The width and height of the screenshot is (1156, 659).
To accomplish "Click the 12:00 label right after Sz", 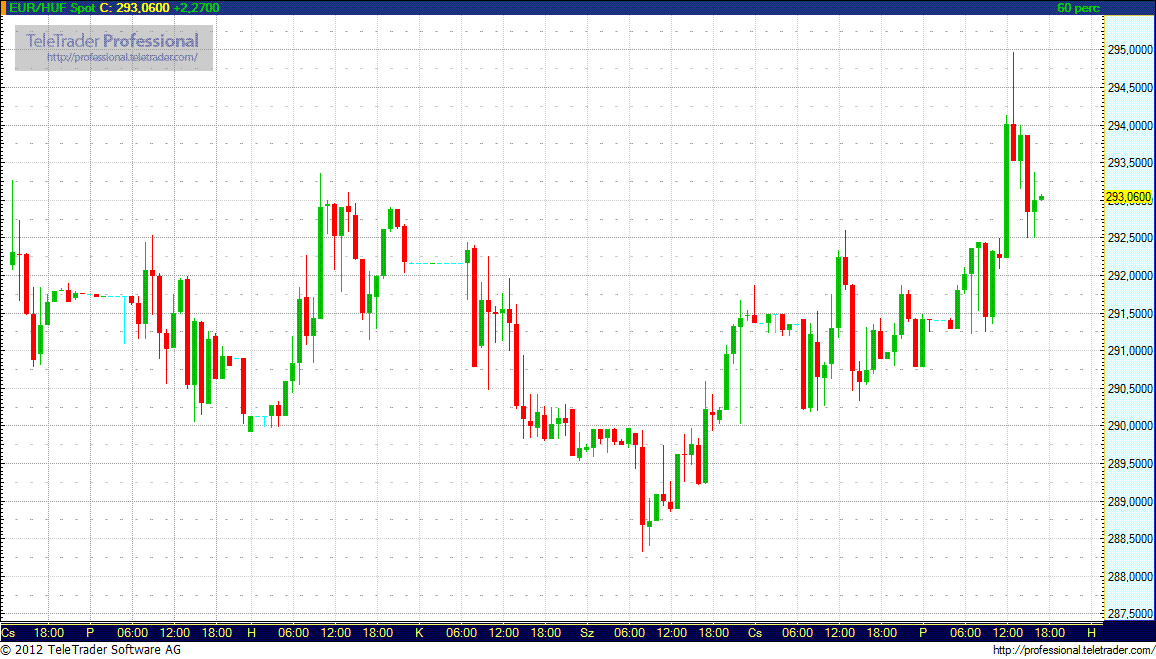I will point(672,632).
